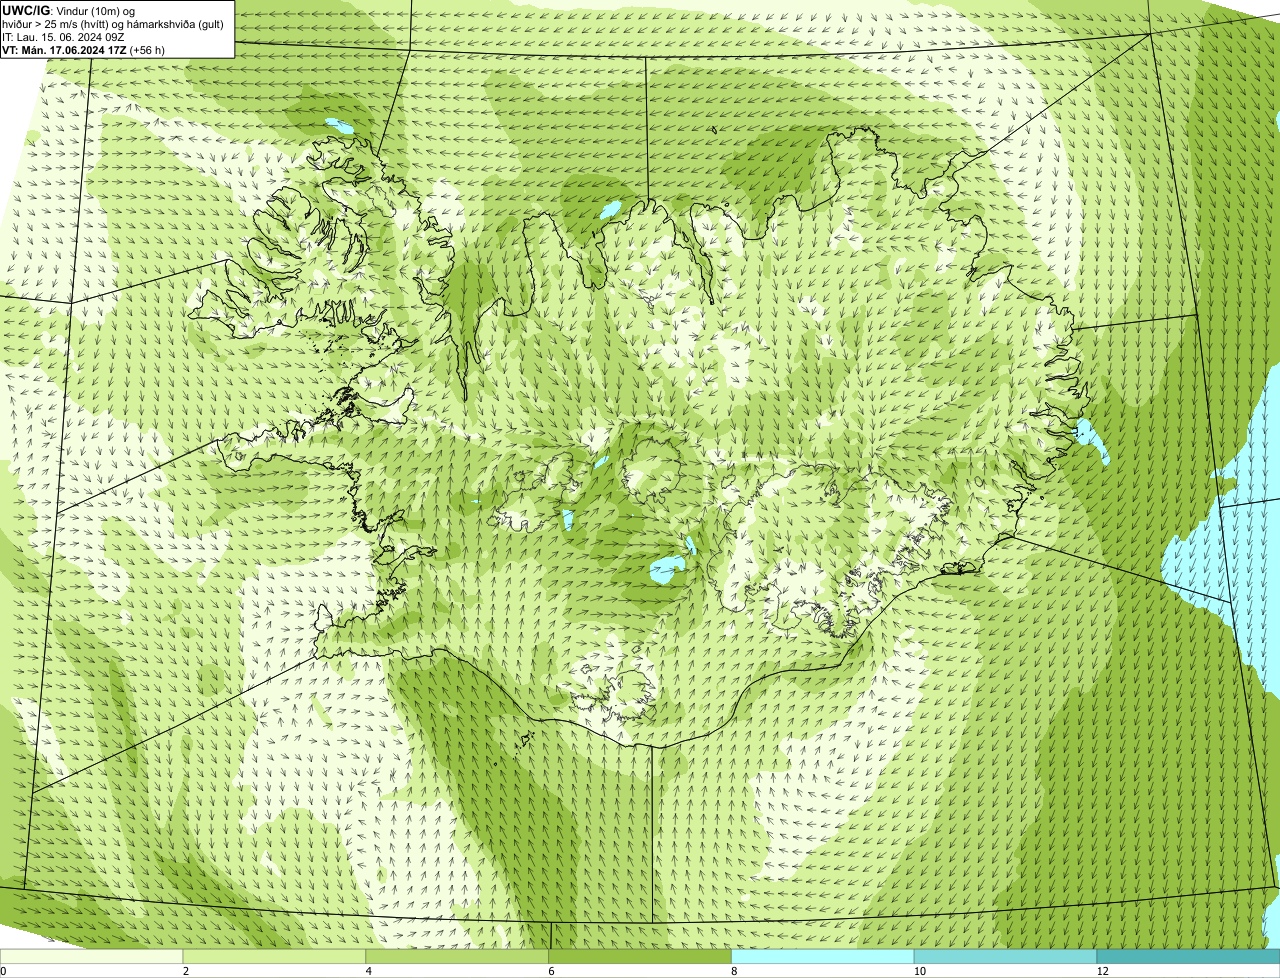Click the scale label '6' under color bar
This screenshot has width=1280, height=978.
(x=551, y=971)
